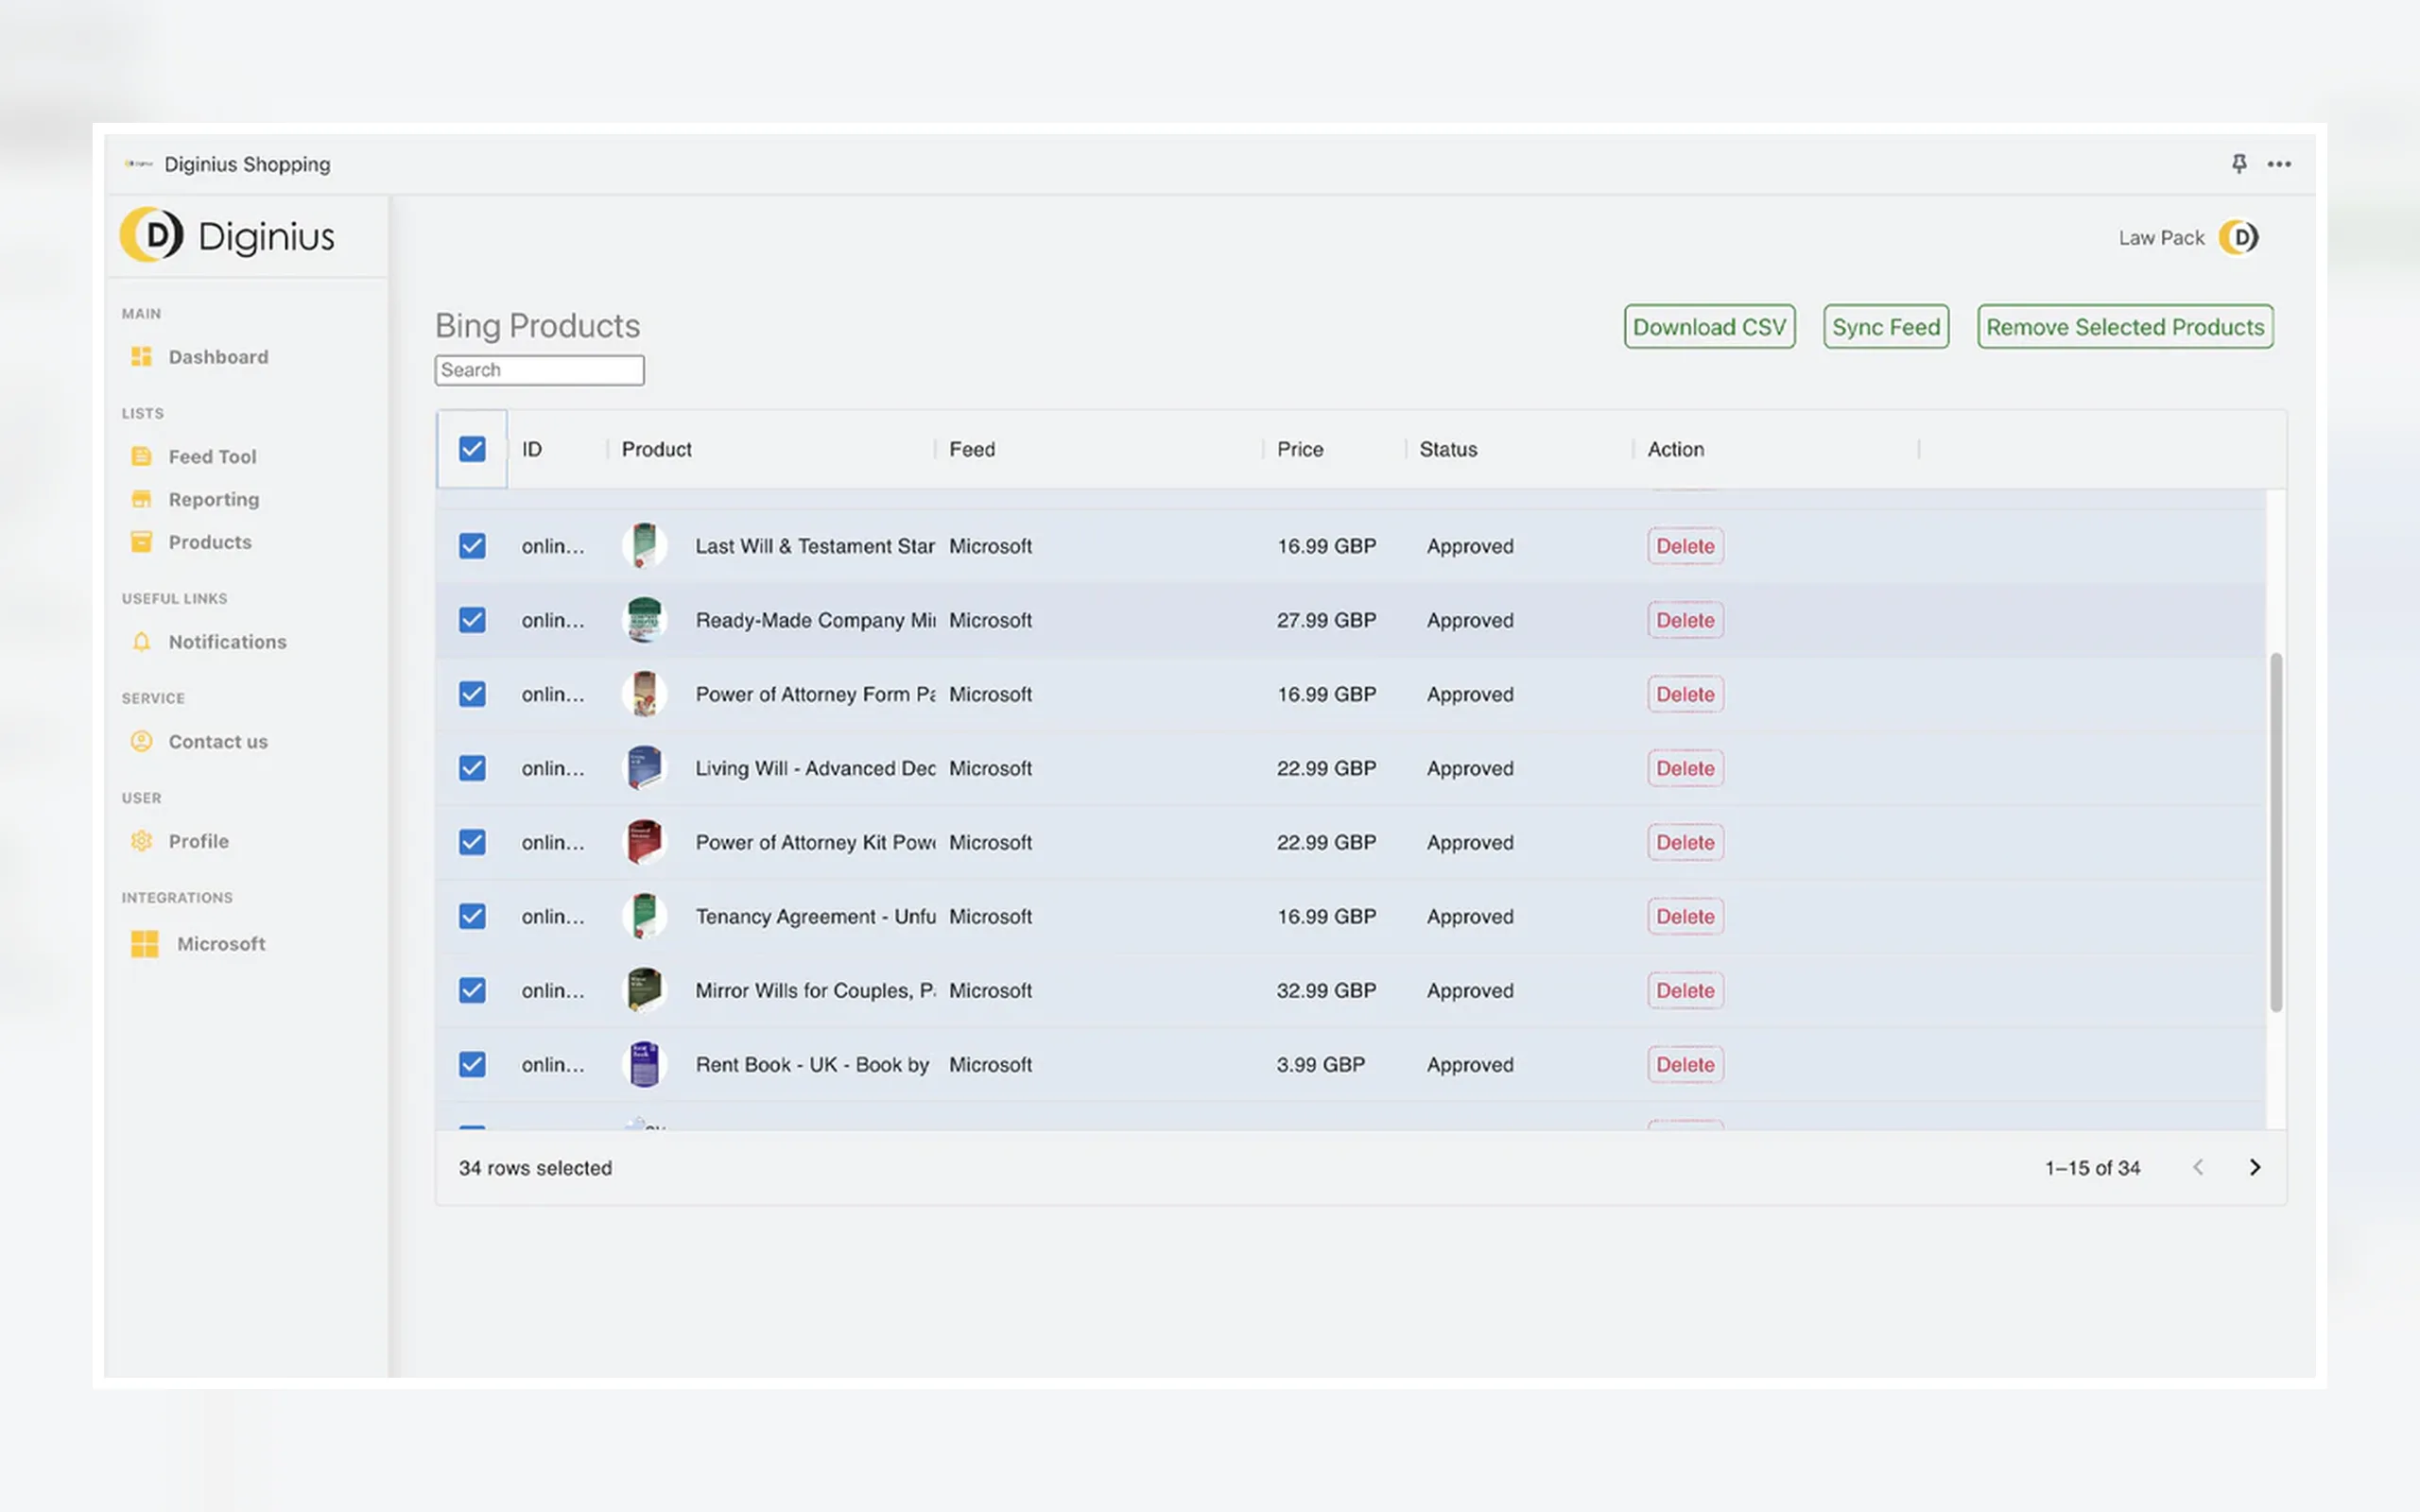Click Rent Book UK product thumbnail

(644, 1064)
